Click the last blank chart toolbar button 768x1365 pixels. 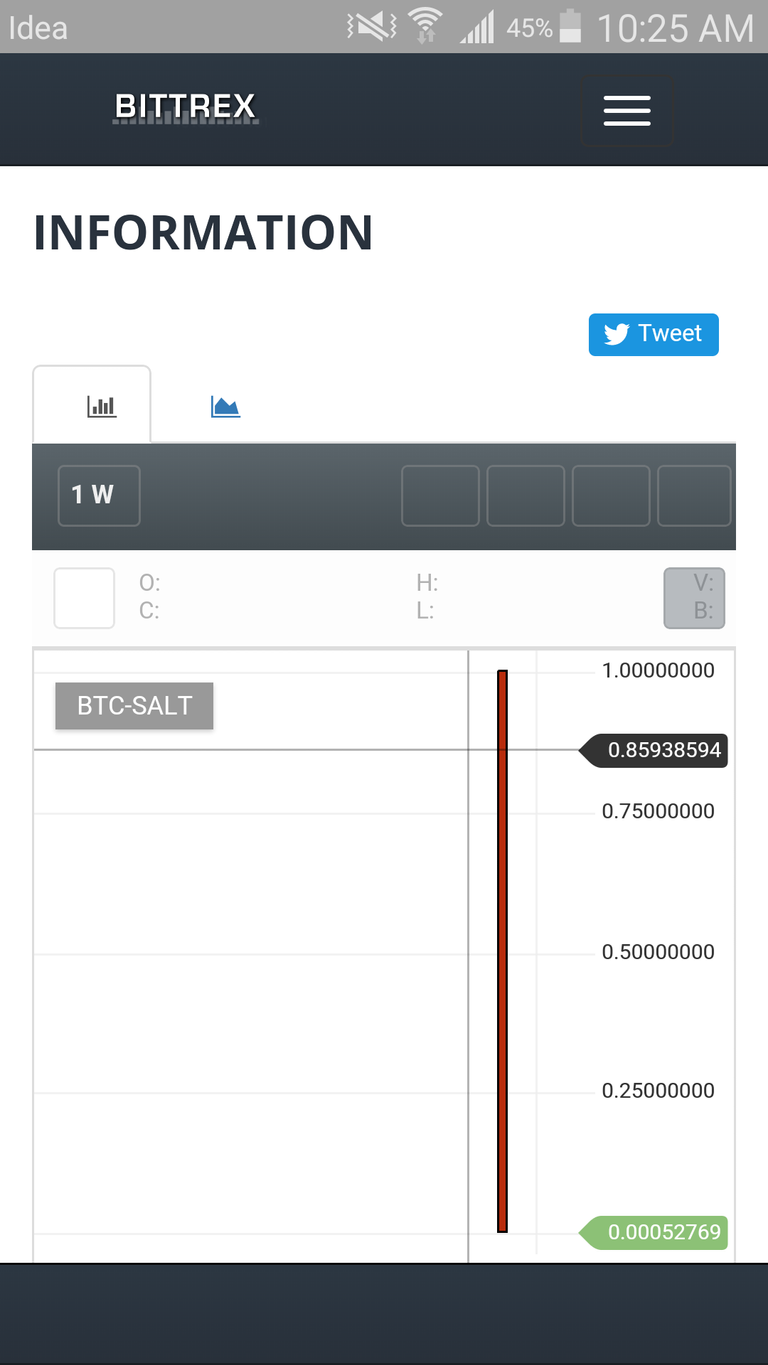pyautogui.click(x=694, y=495)
